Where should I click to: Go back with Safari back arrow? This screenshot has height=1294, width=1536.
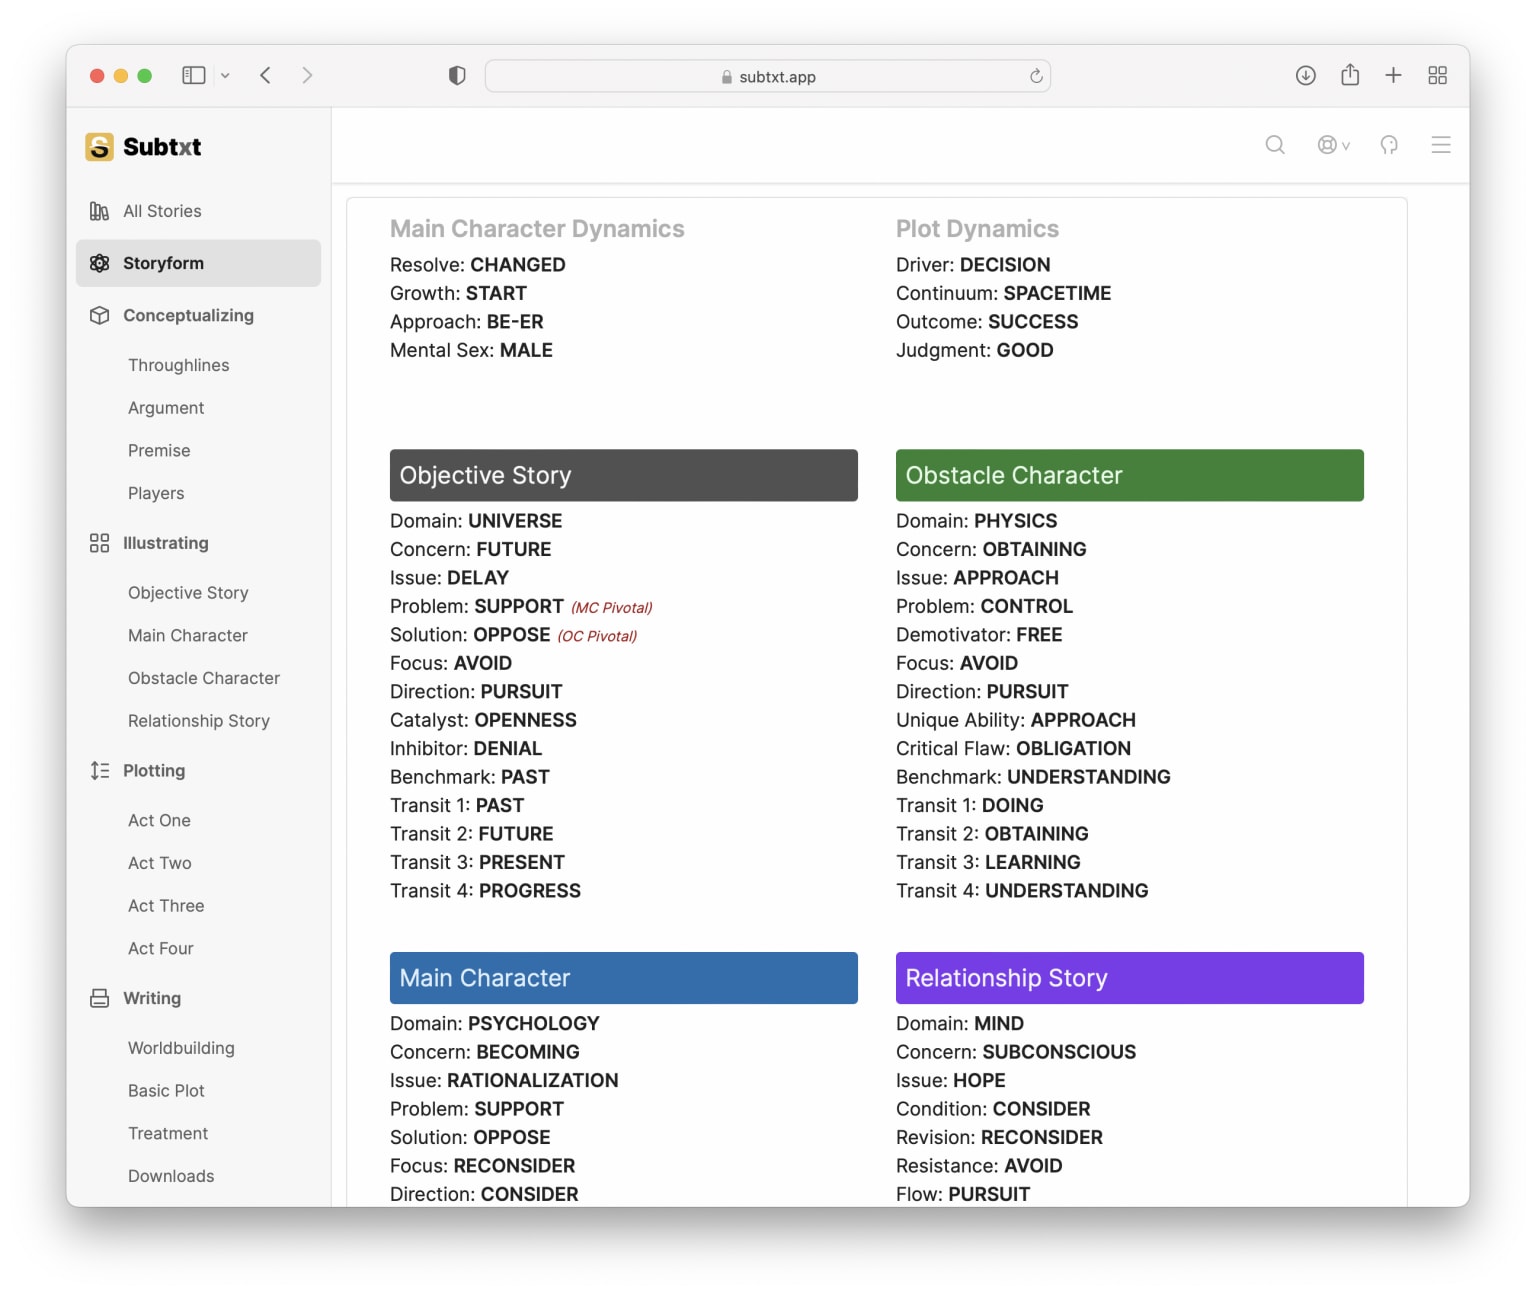(x=265, y=75)
